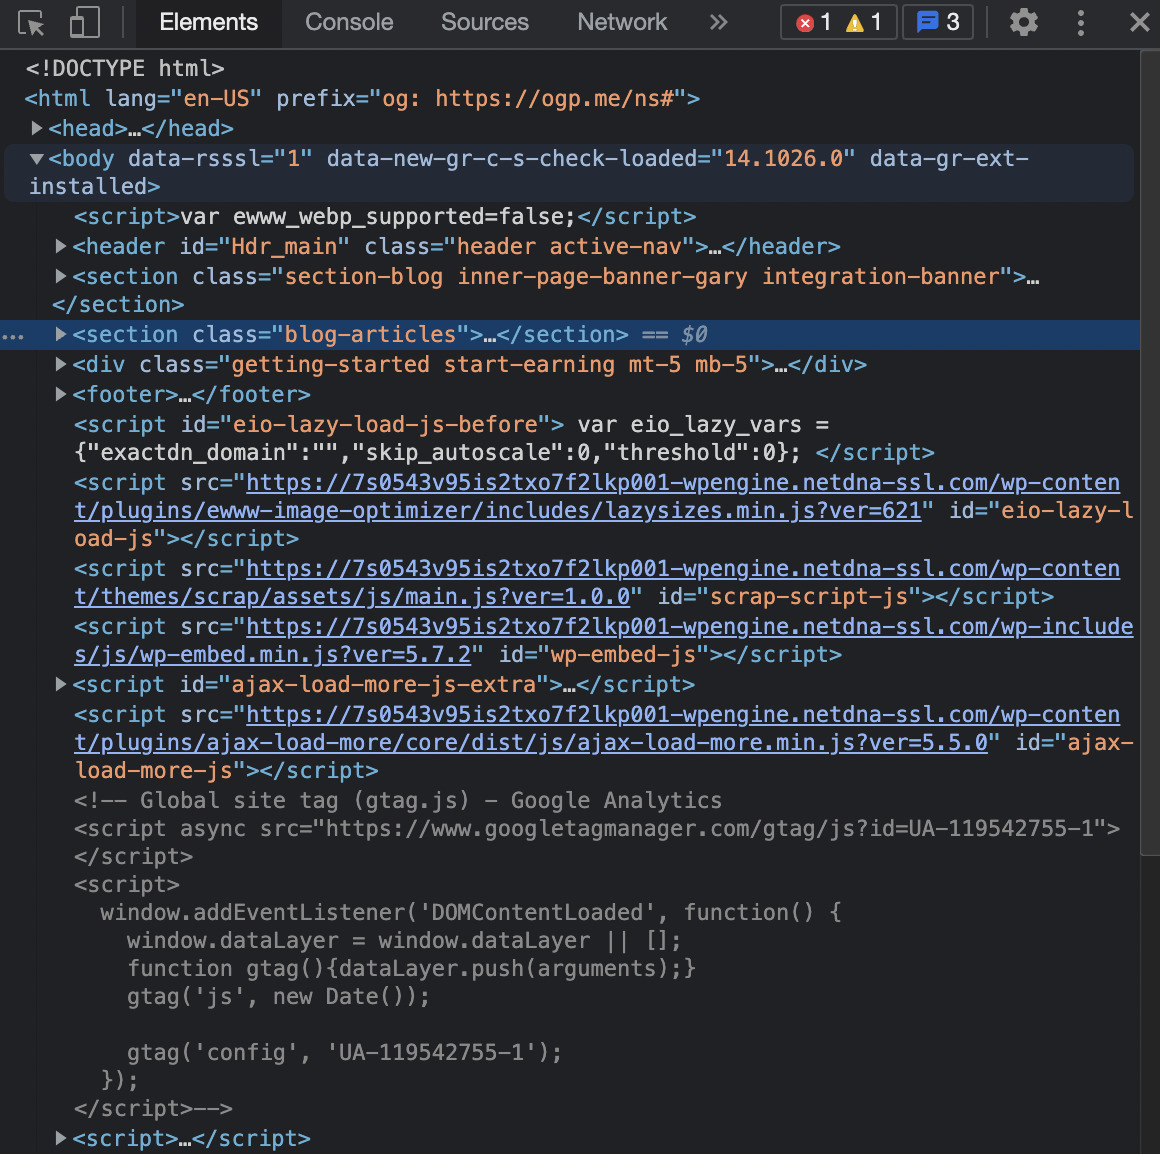The image size is (1160, 1154).
Task: Click the window.dataLayer assignment line
Action: point(404,940)
